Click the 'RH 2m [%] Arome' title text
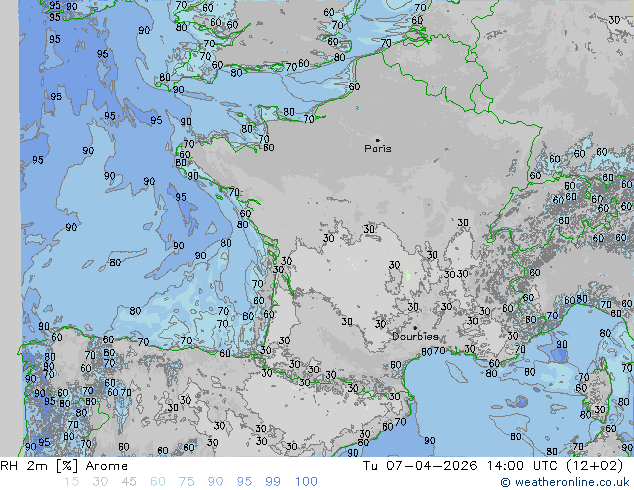The width and height of the screenshot is (634, 490). point(64,466)
